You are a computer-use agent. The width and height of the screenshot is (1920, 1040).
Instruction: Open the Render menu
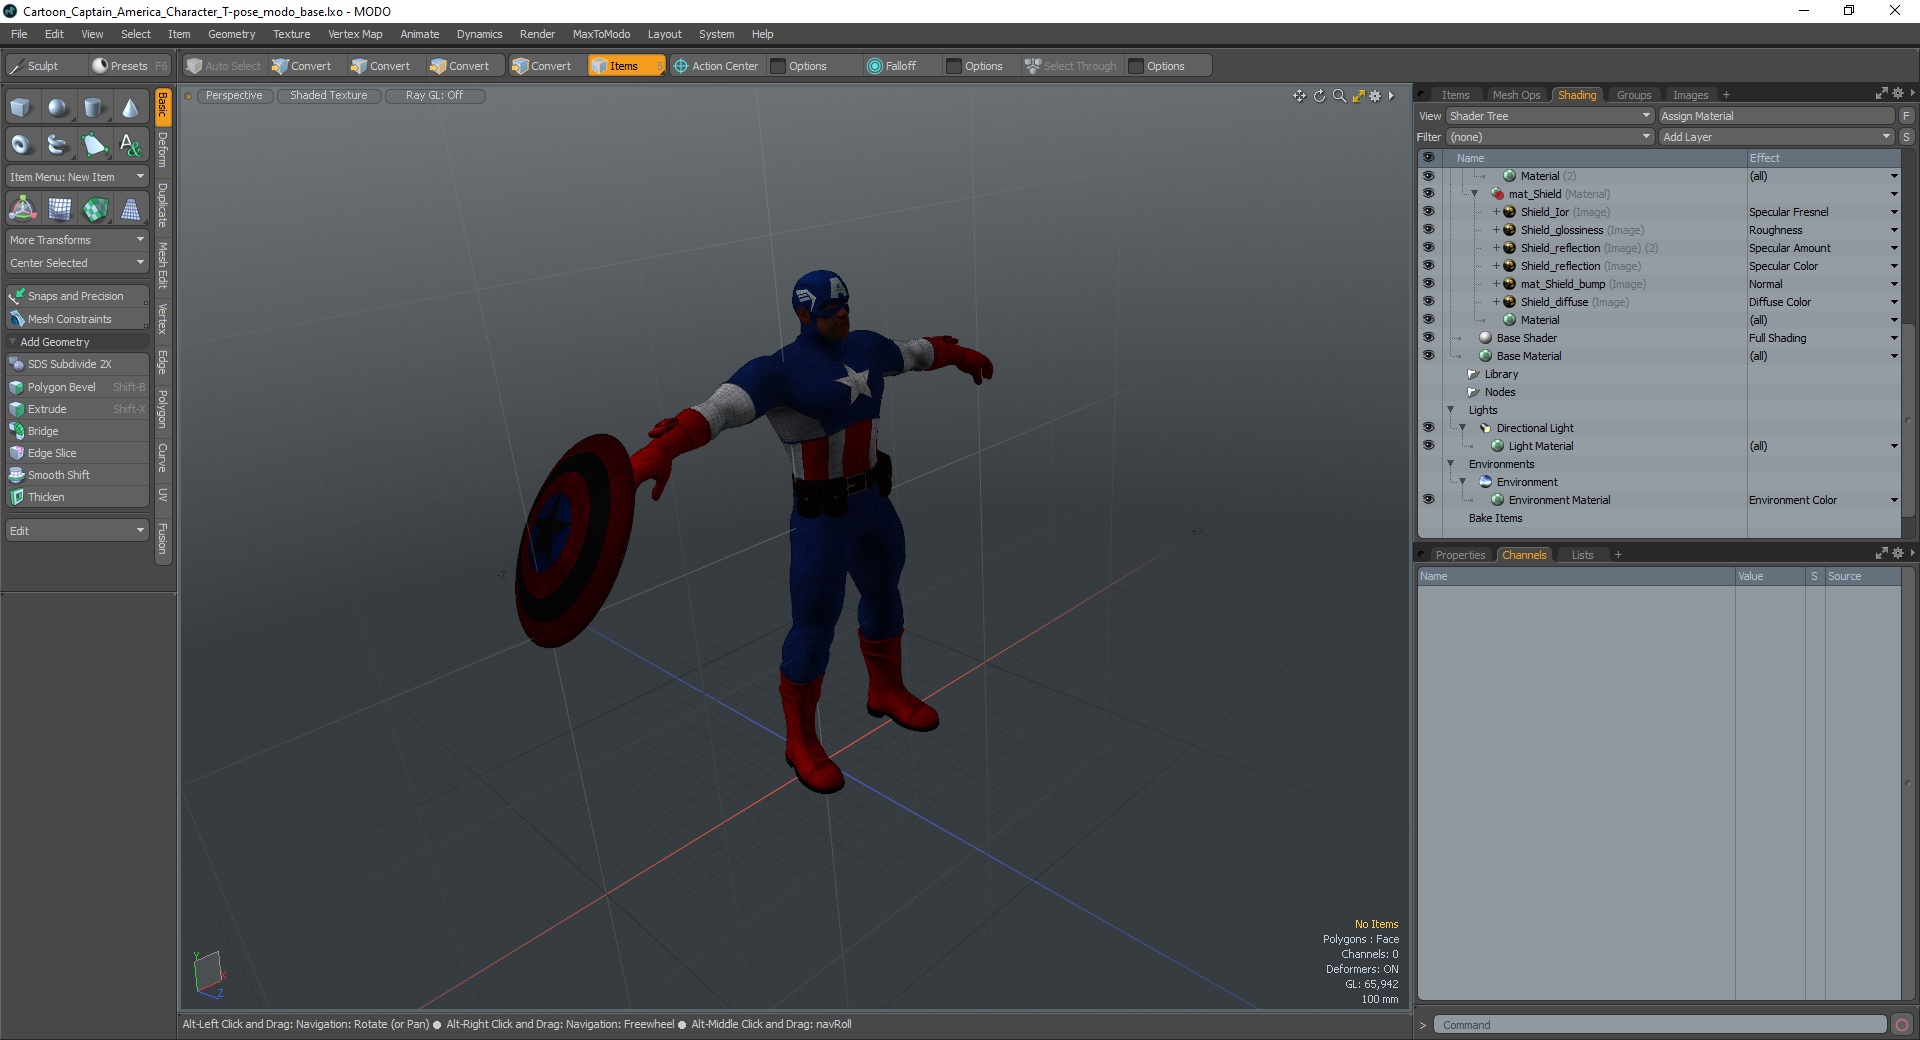point(537,34)
